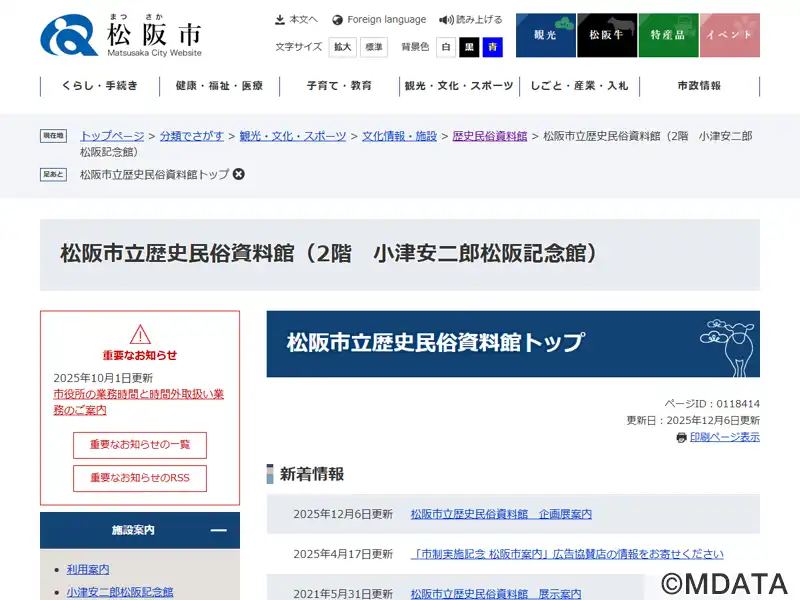800x600 pixels.
Task: Open 観光・文化・スポーツ menu
Action: (x=459, y=86)
